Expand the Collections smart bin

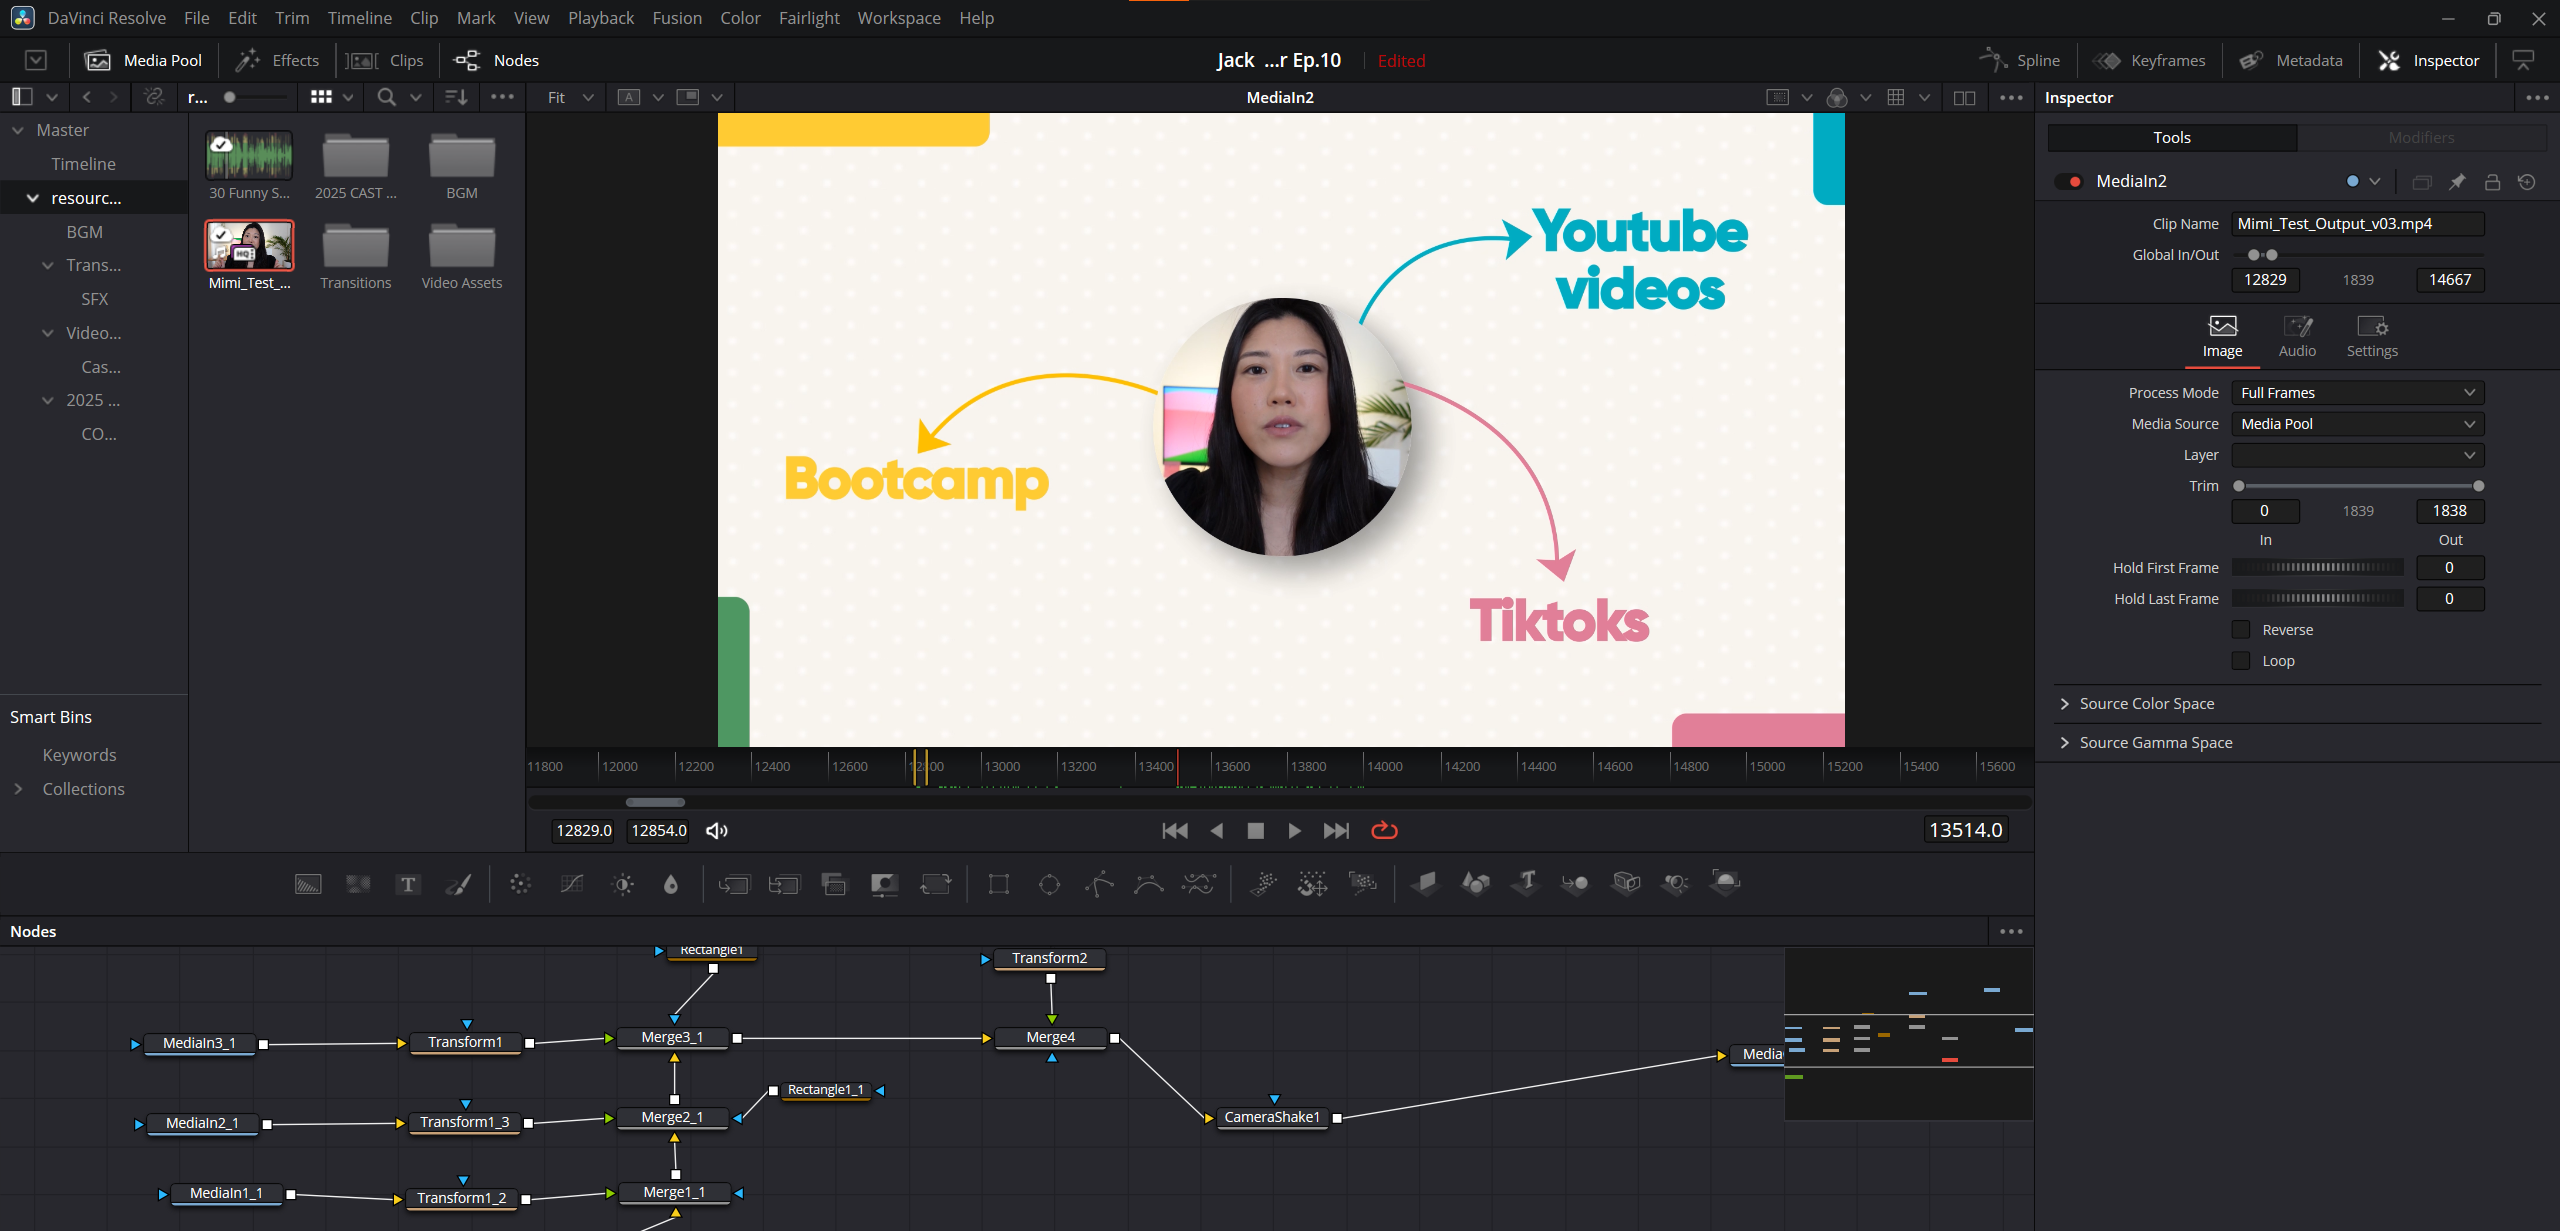click(18, 789)
